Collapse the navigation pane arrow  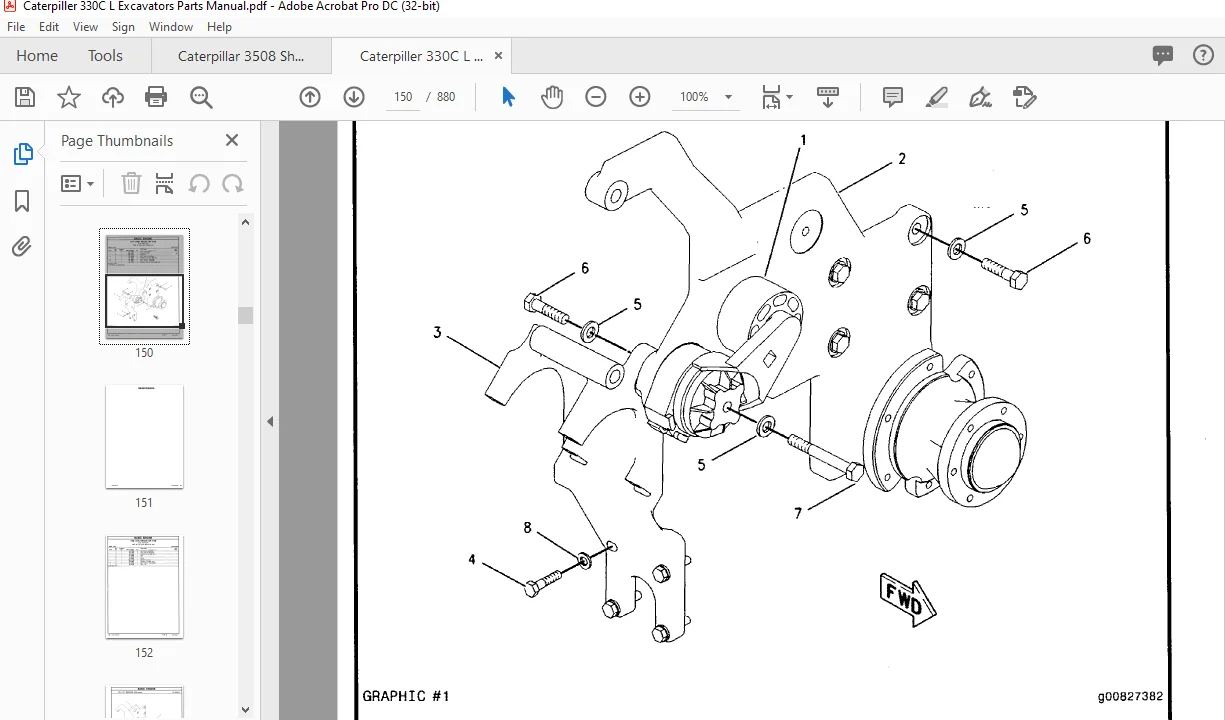coord(270,422)
